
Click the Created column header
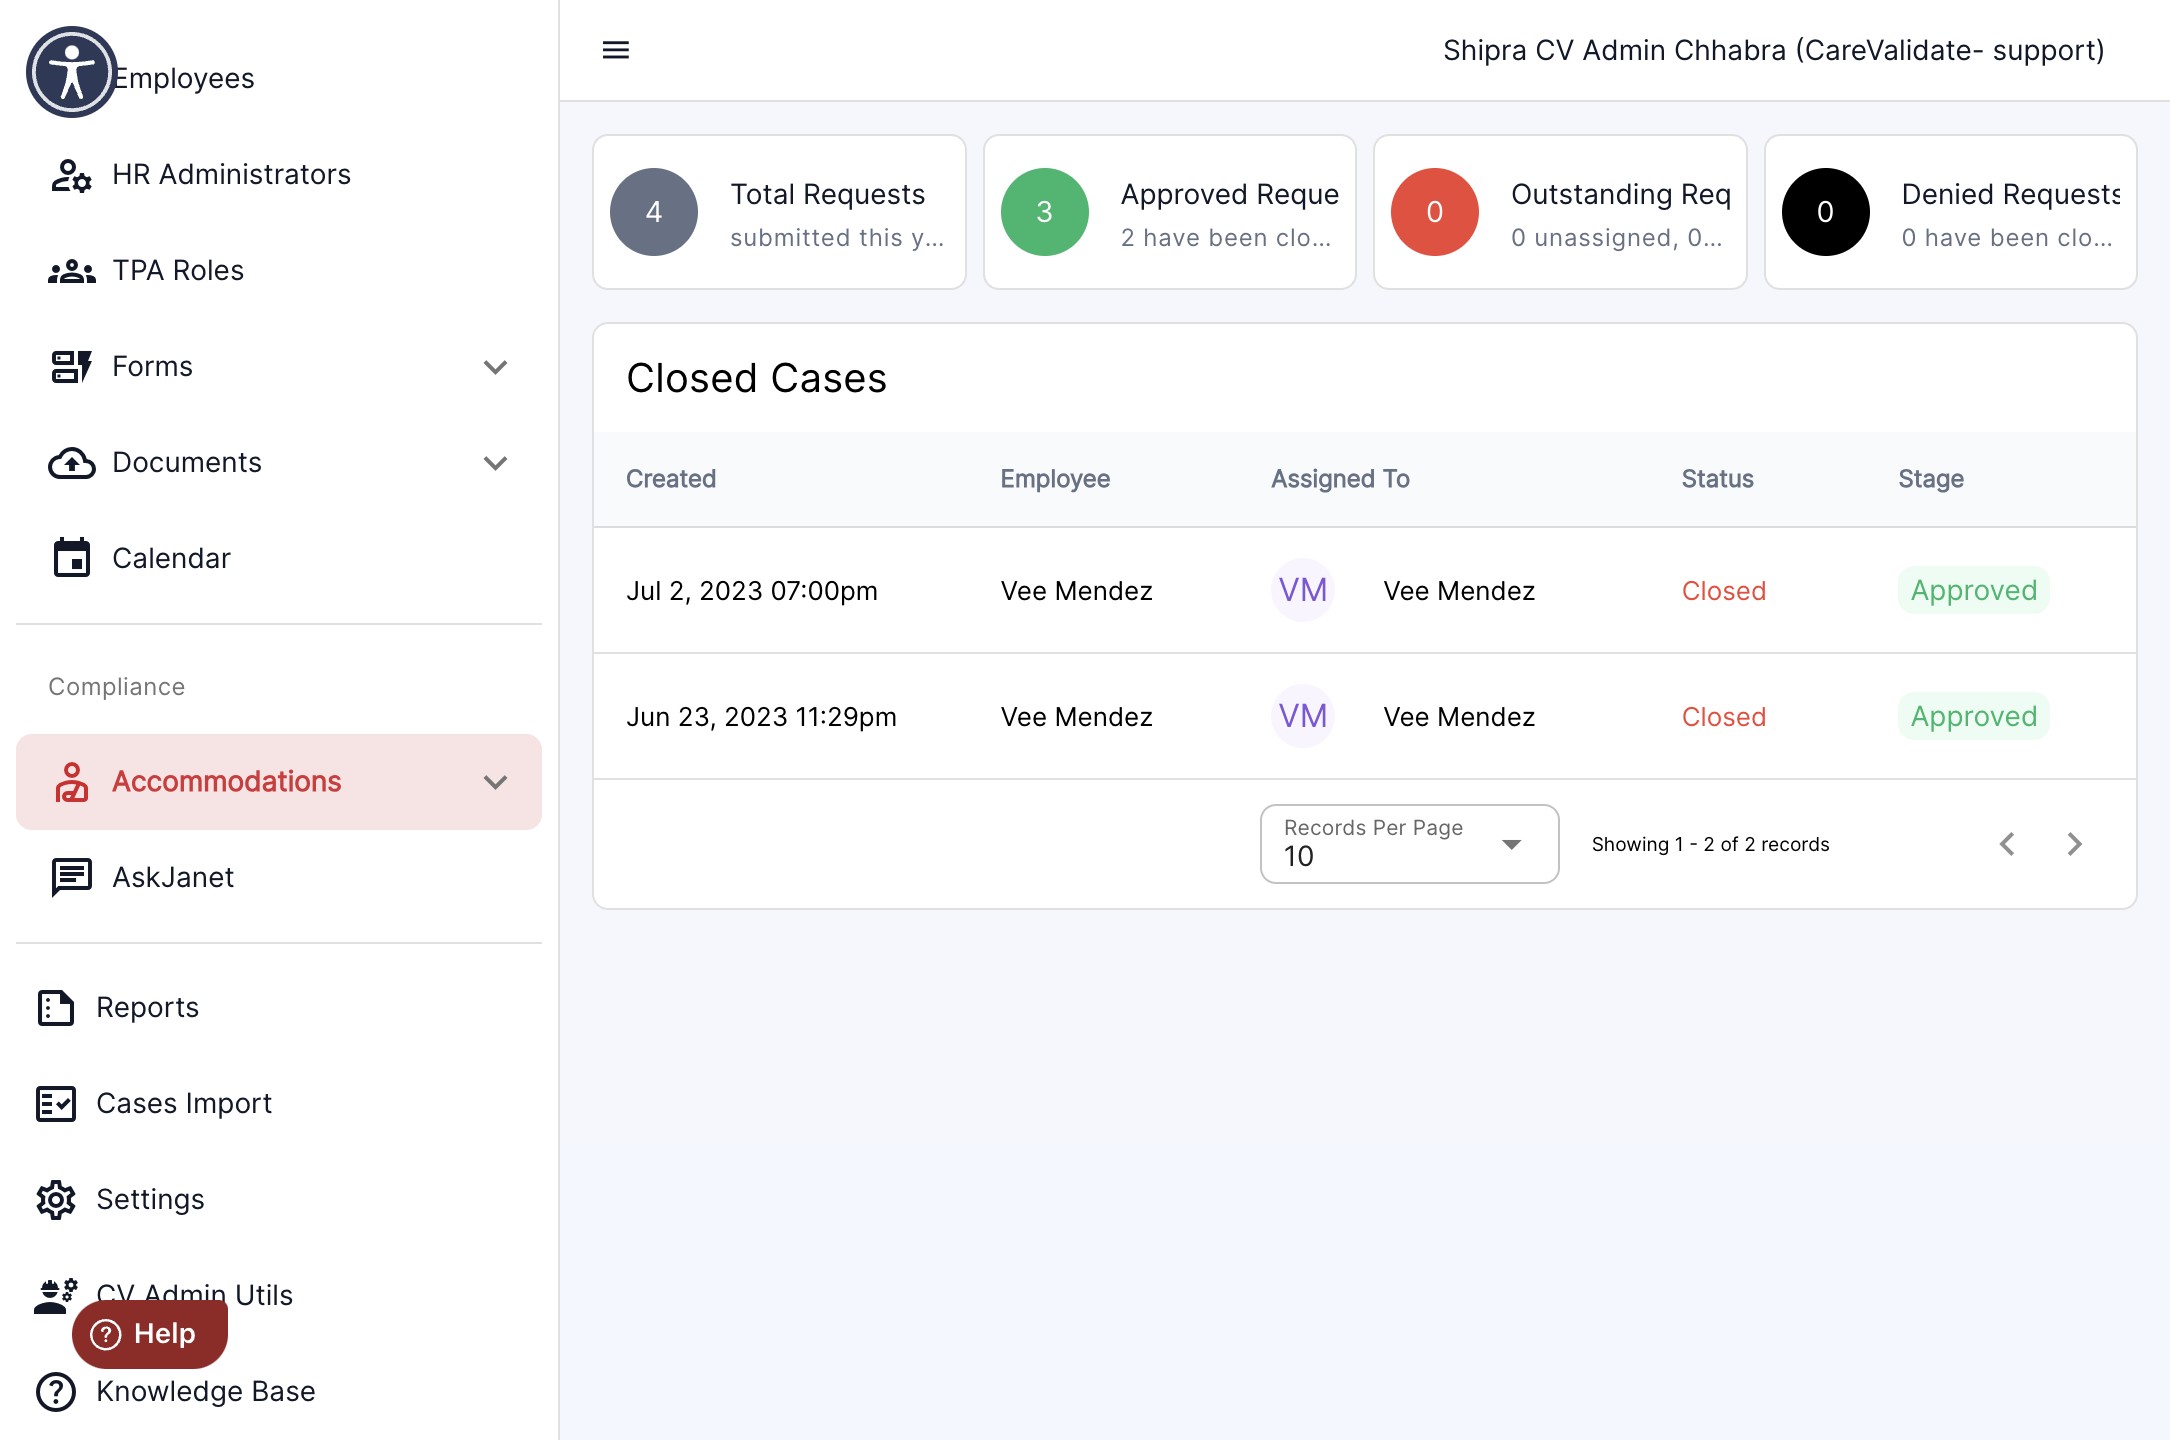coord(671,479)
